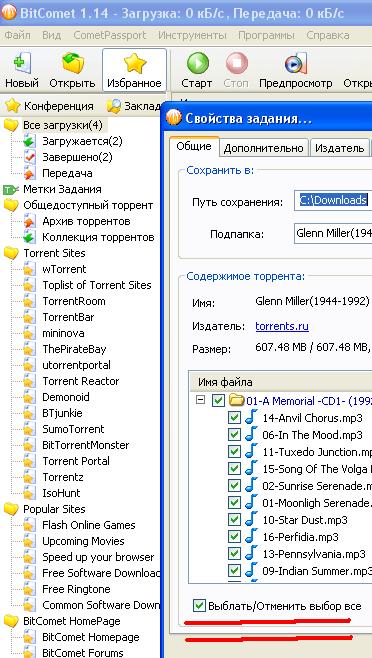Click the green Start (Старт) toolbar icon
372x658 pixels.
click(x=197, y=64)
